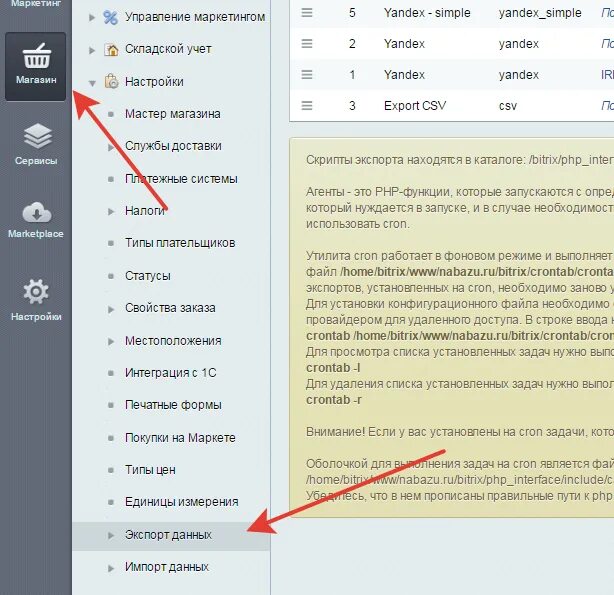The width and height of the screenshot is (614, 595).
Task: Open row menu for Yandex - simple
Action: pos(307,13)
